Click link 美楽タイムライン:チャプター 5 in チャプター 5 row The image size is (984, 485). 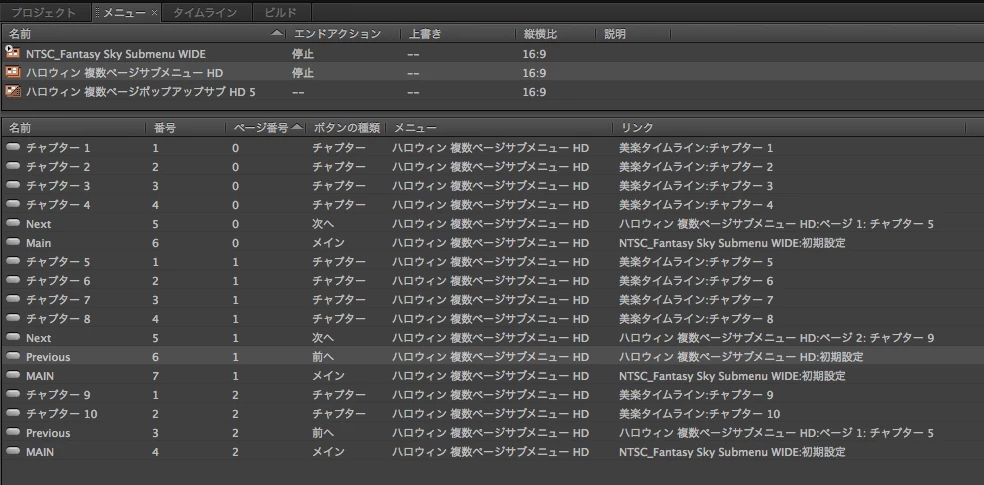[696, 262]
